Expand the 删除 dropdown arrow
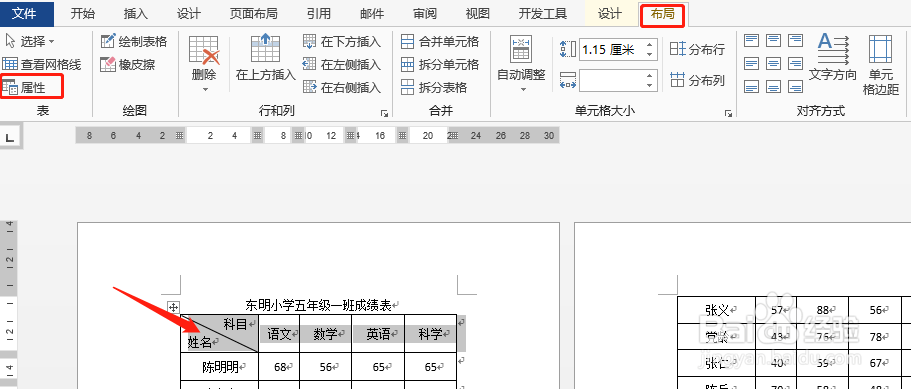 (x=205, y=89)
